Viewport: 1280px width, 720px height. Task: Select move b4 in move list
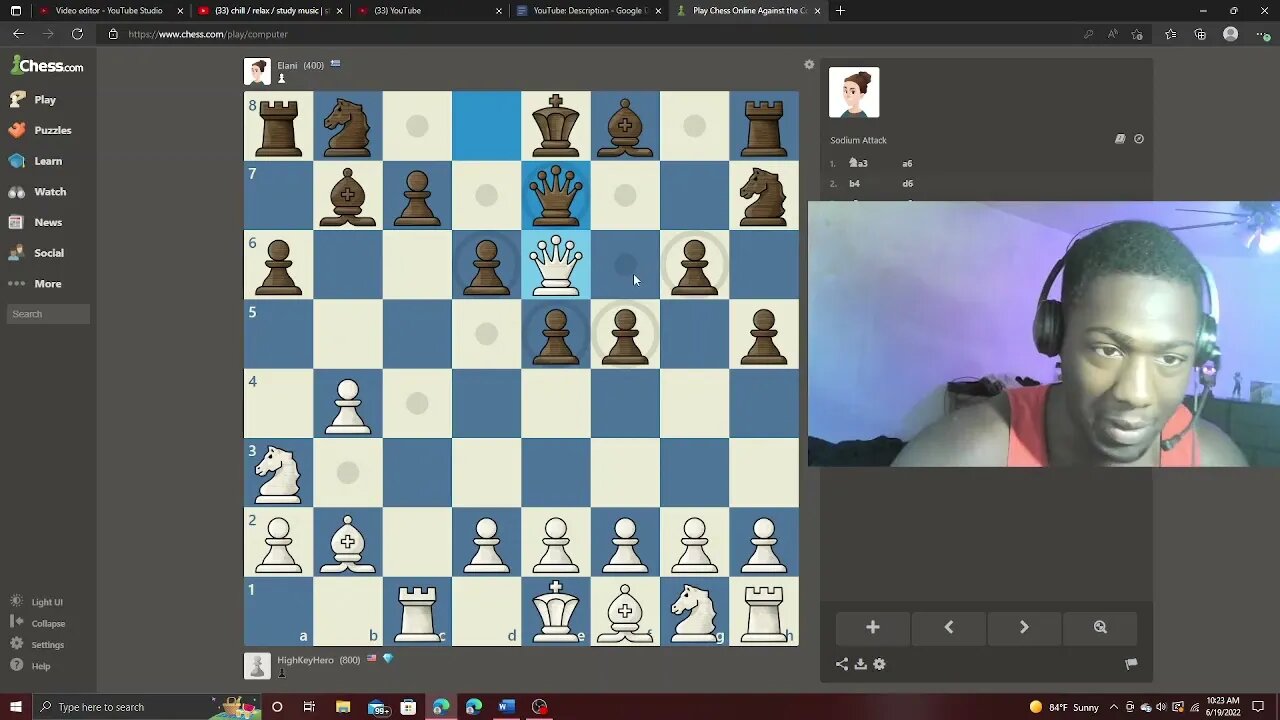coord(855,183)
